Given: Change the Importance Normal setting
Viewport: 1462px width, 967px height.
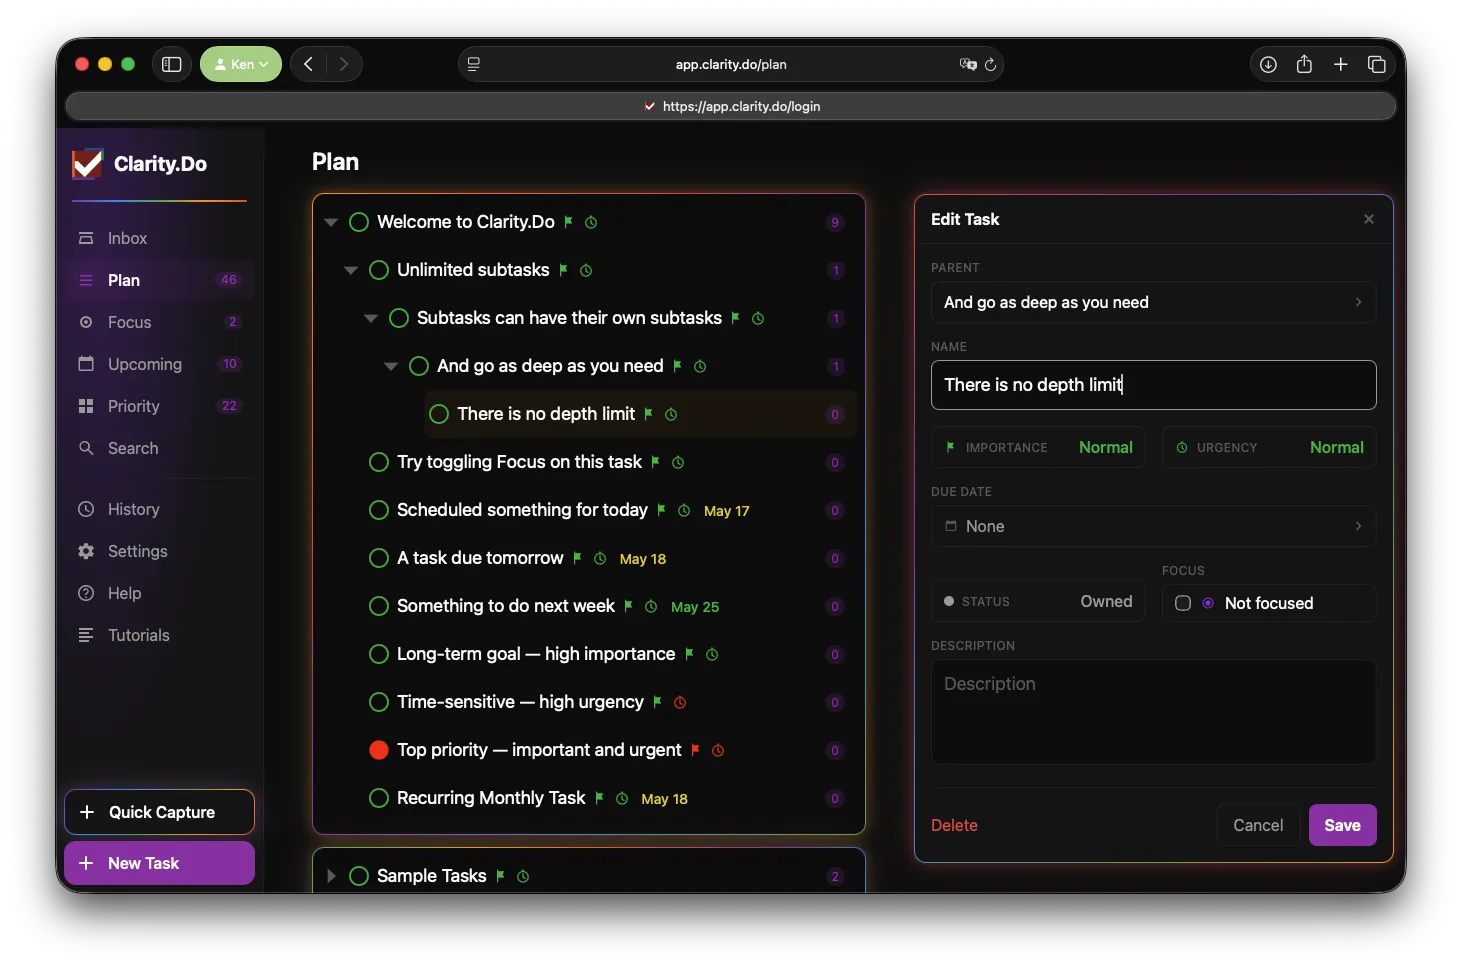Looking at the screenshot, I should point(1038,447).
